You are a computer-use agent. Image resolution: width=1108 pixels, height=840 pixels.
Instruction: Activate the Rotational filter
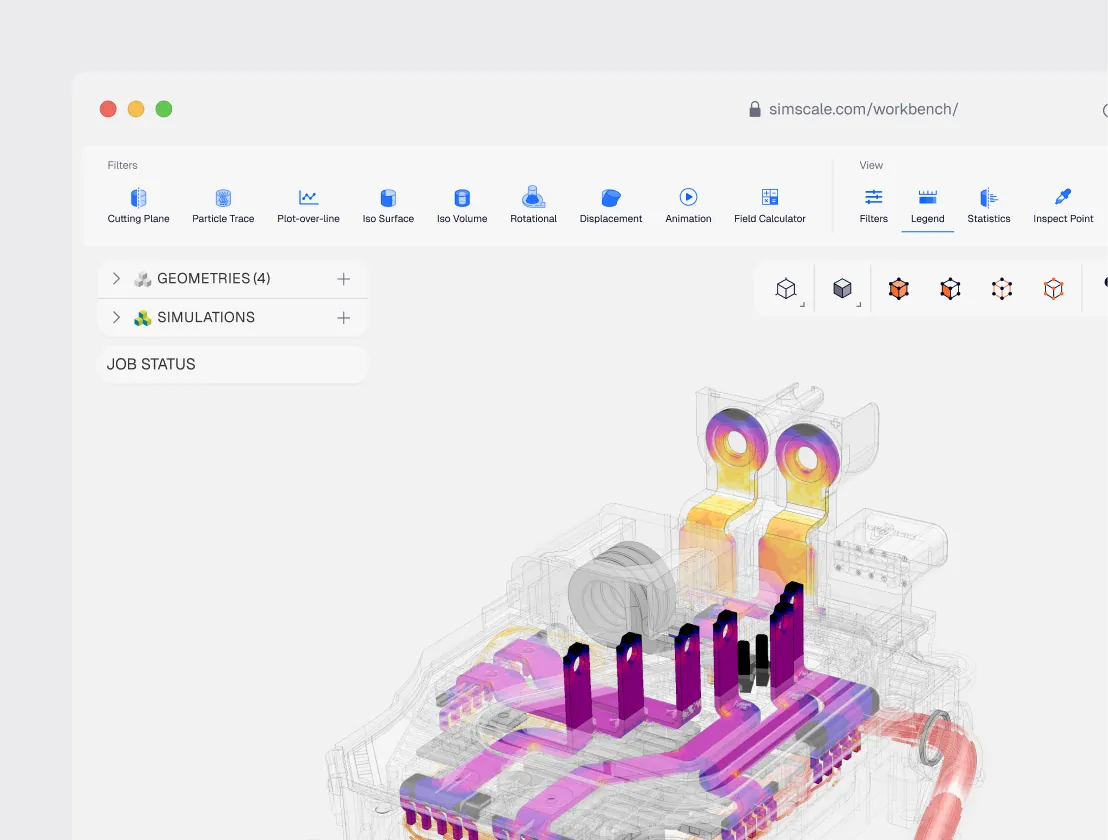pyautogui.click(x=534, y=206)
